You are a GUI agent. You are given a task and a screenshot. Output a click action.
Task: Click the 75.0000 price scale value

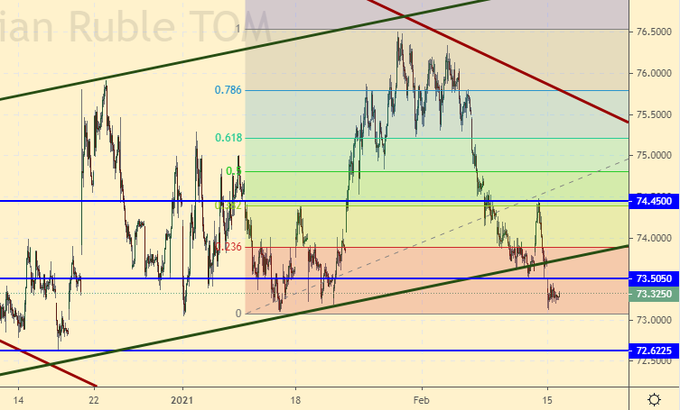tap(653, 156)
